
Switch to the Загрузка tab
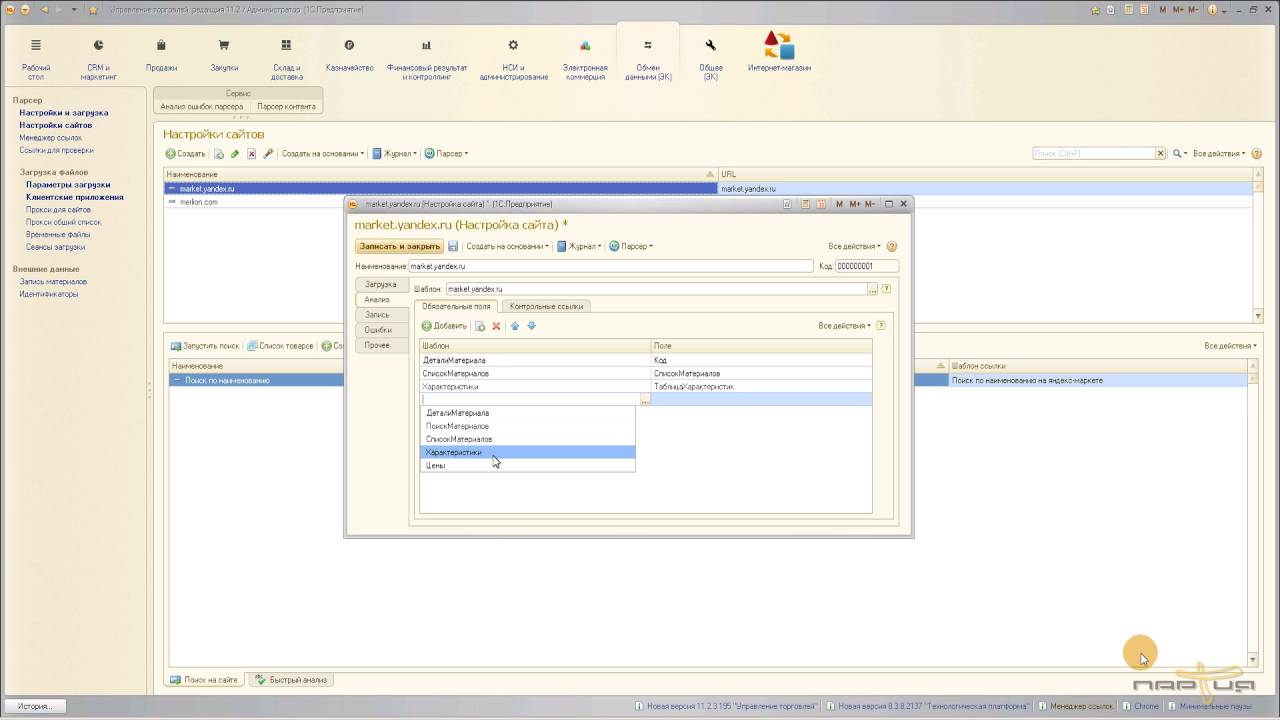(380, 285)
